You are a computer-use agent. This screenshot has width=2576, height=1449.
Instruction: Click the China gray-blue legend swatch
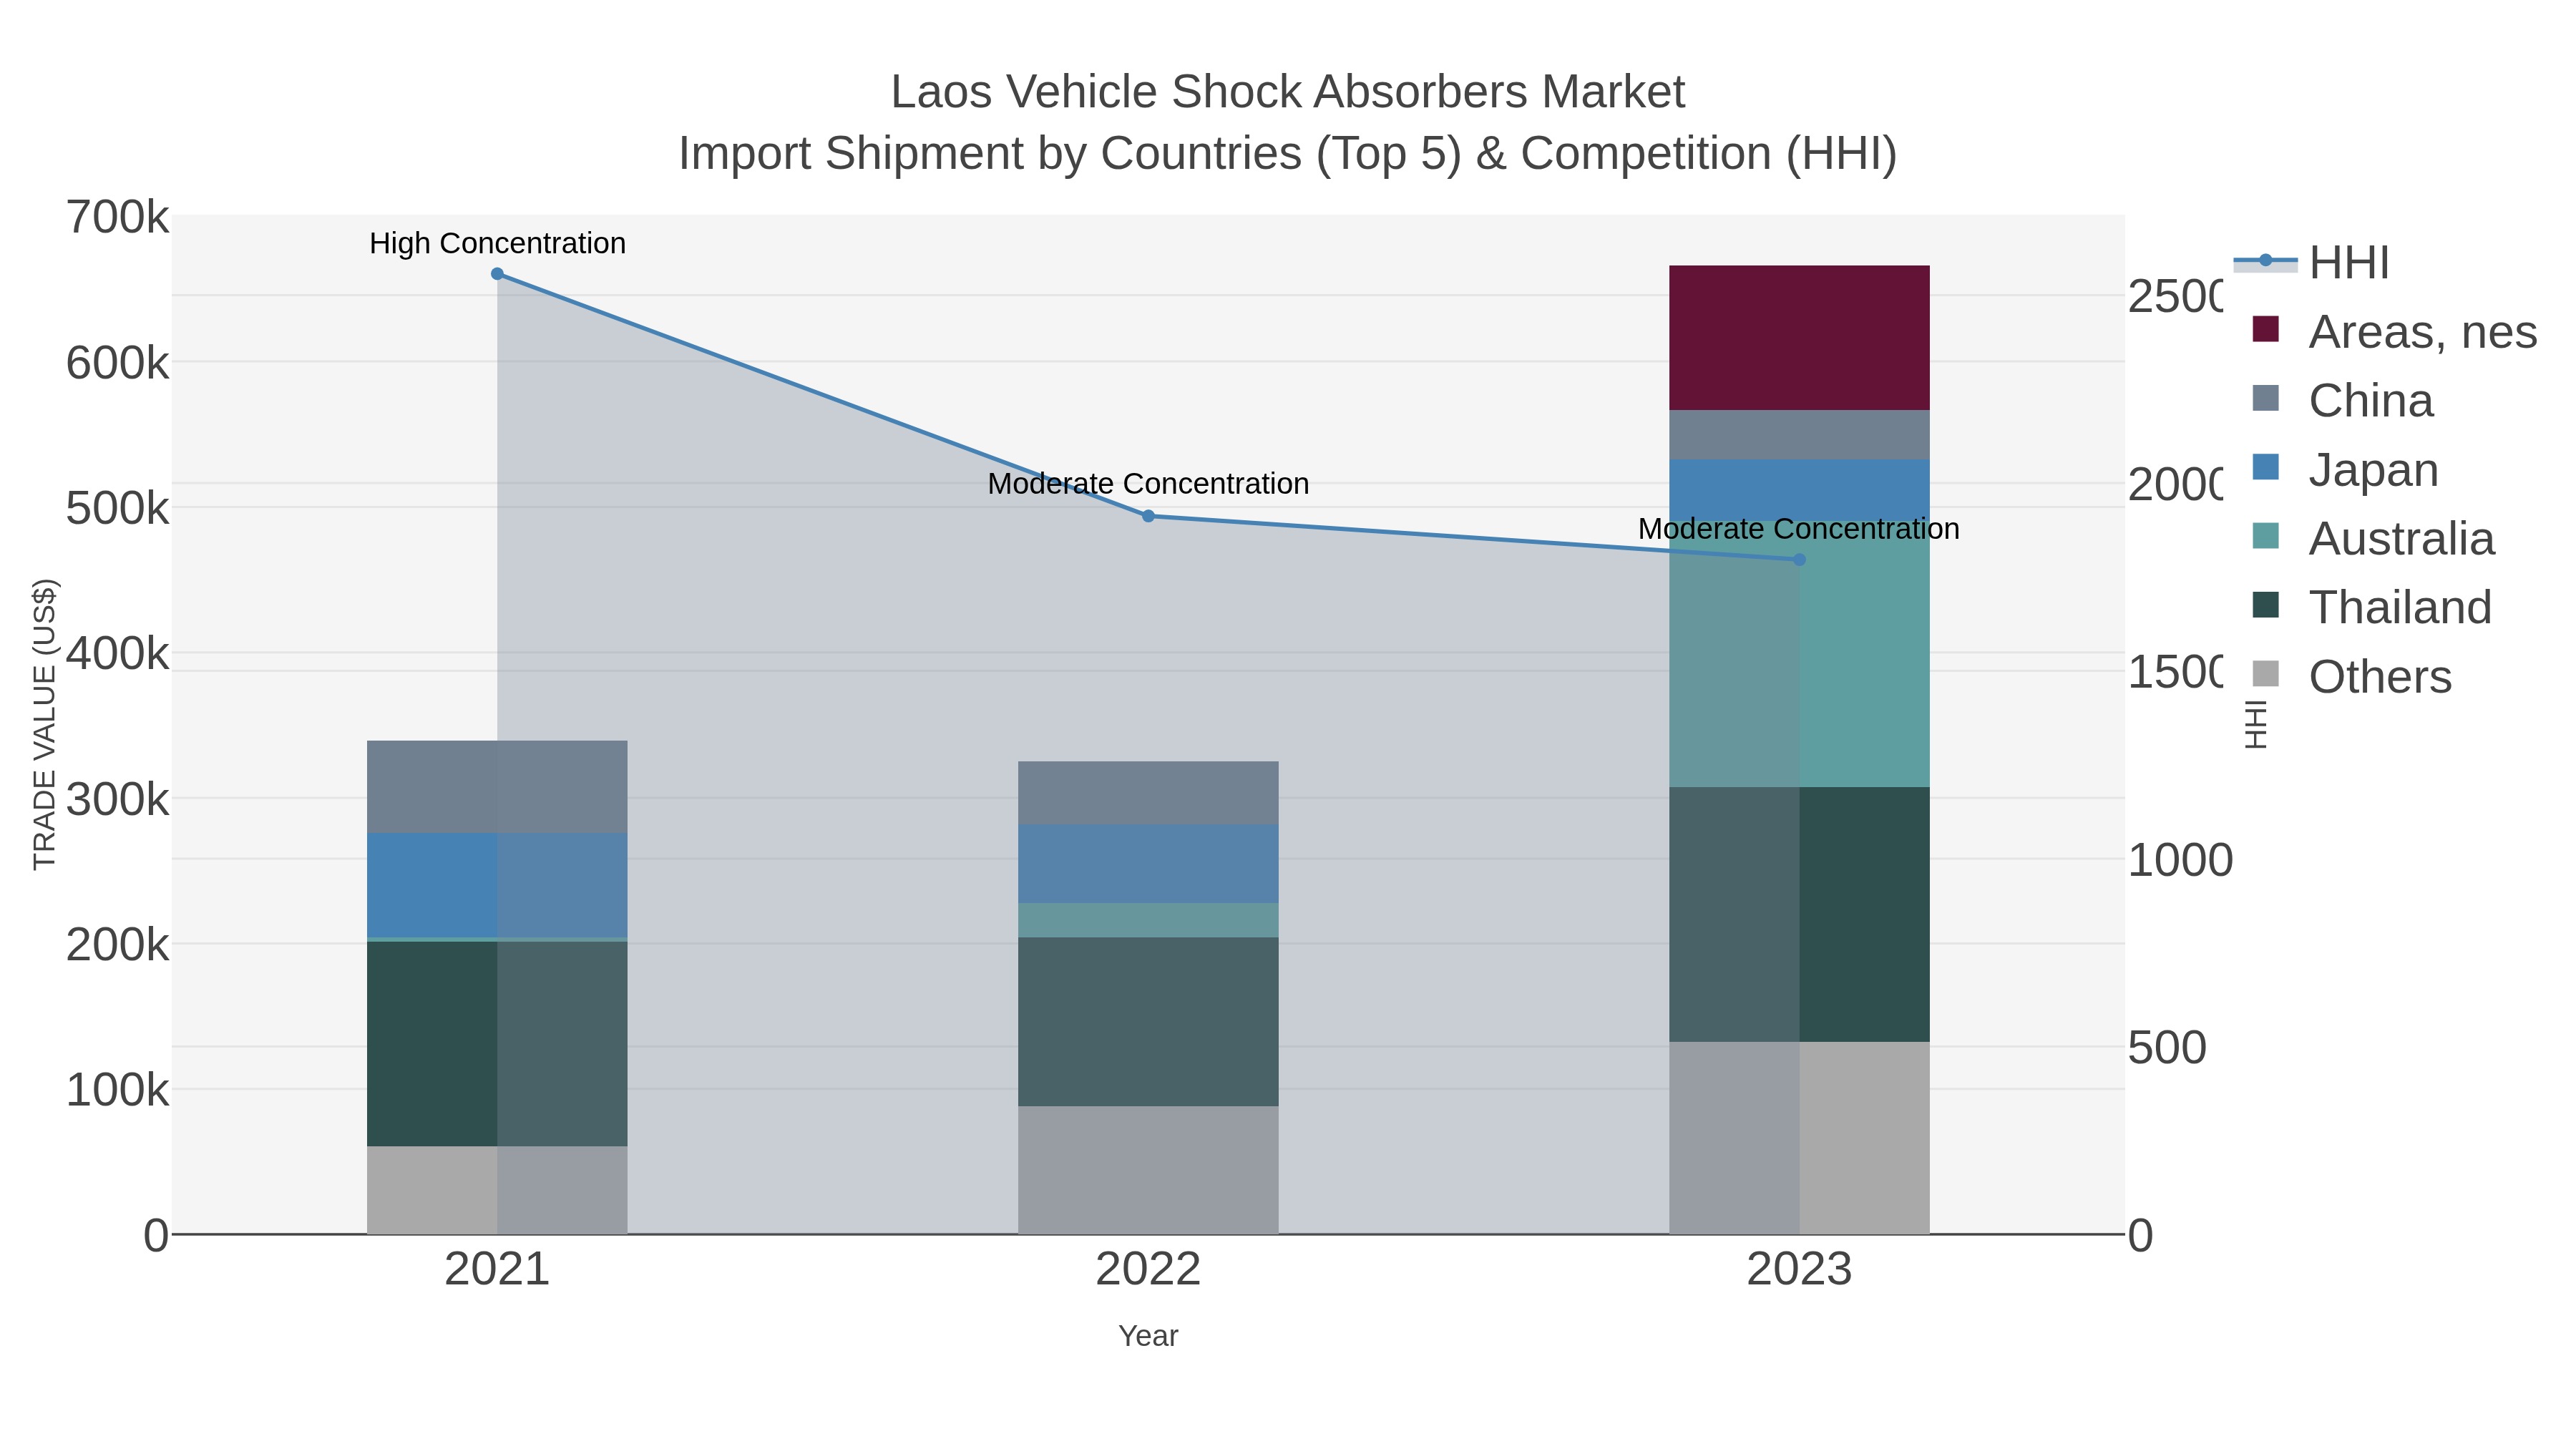[2265, 398]
